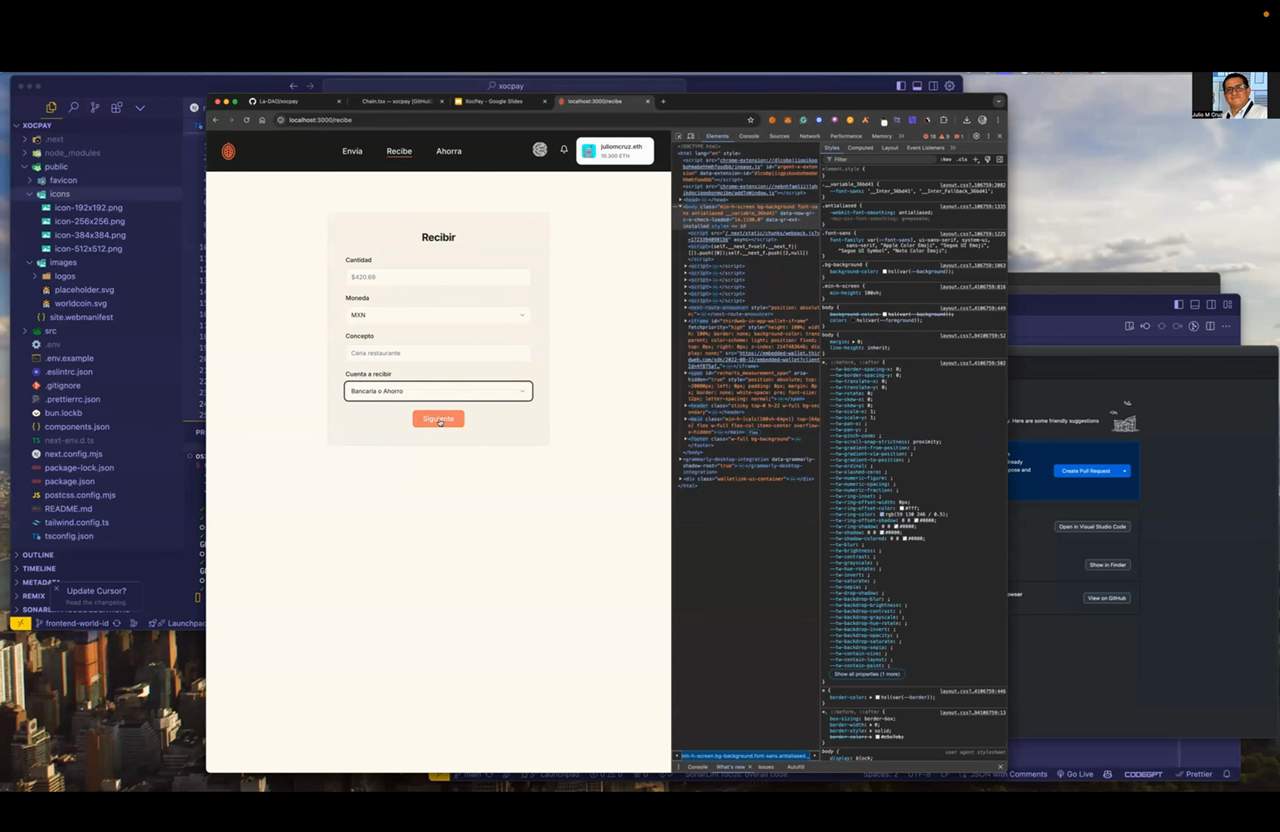Image resolution: width=1280 pixels, height=832 pixels.
Task: Open the Chrome three-dot menu
Action: 997,120
